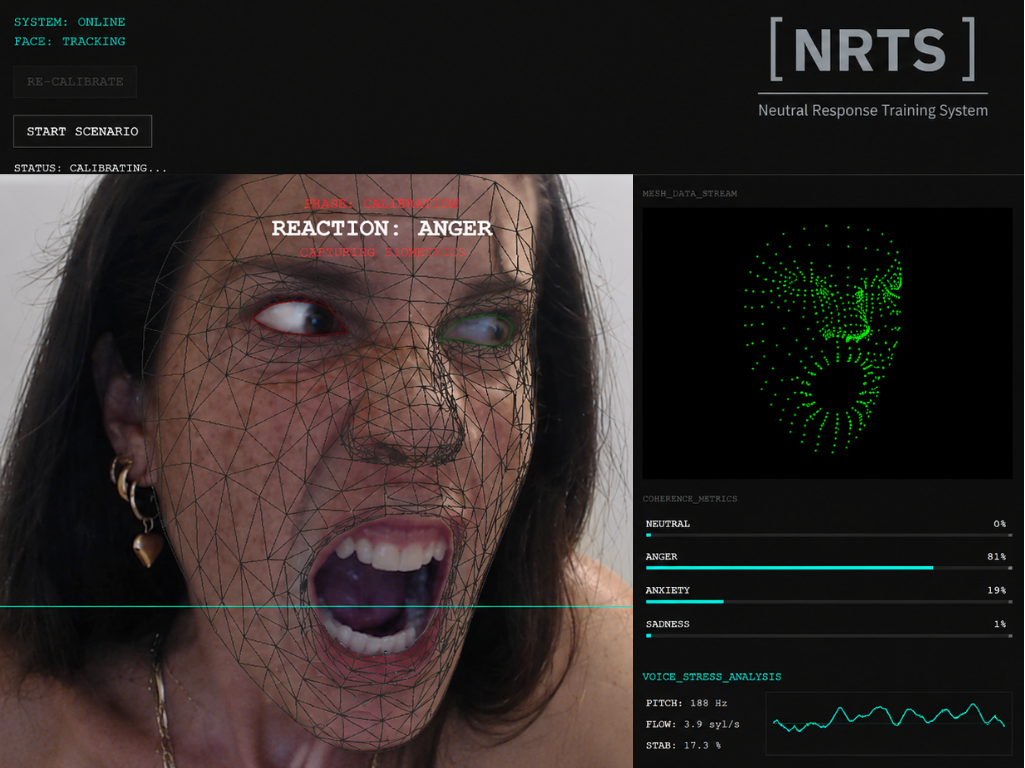1025x768 pixels.
Task: Click the 'CAPTURING BIOMETRICS' overlay text
Action: point(383,252)
